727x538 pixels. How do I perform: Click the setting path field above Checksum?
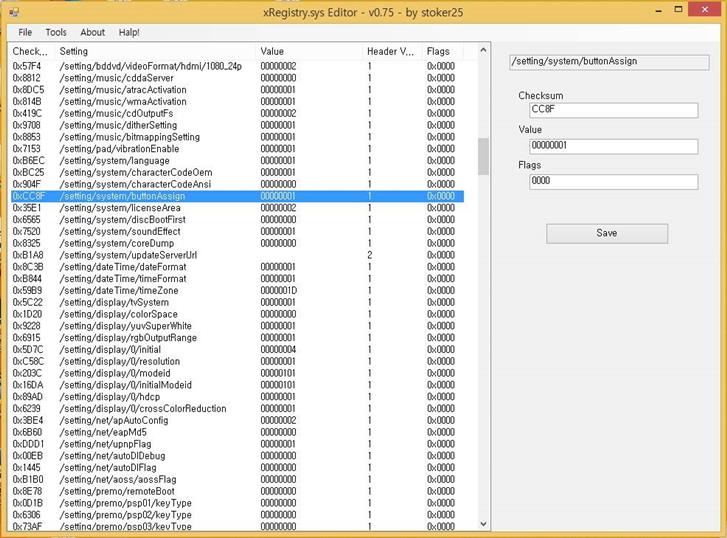point(611,61)
